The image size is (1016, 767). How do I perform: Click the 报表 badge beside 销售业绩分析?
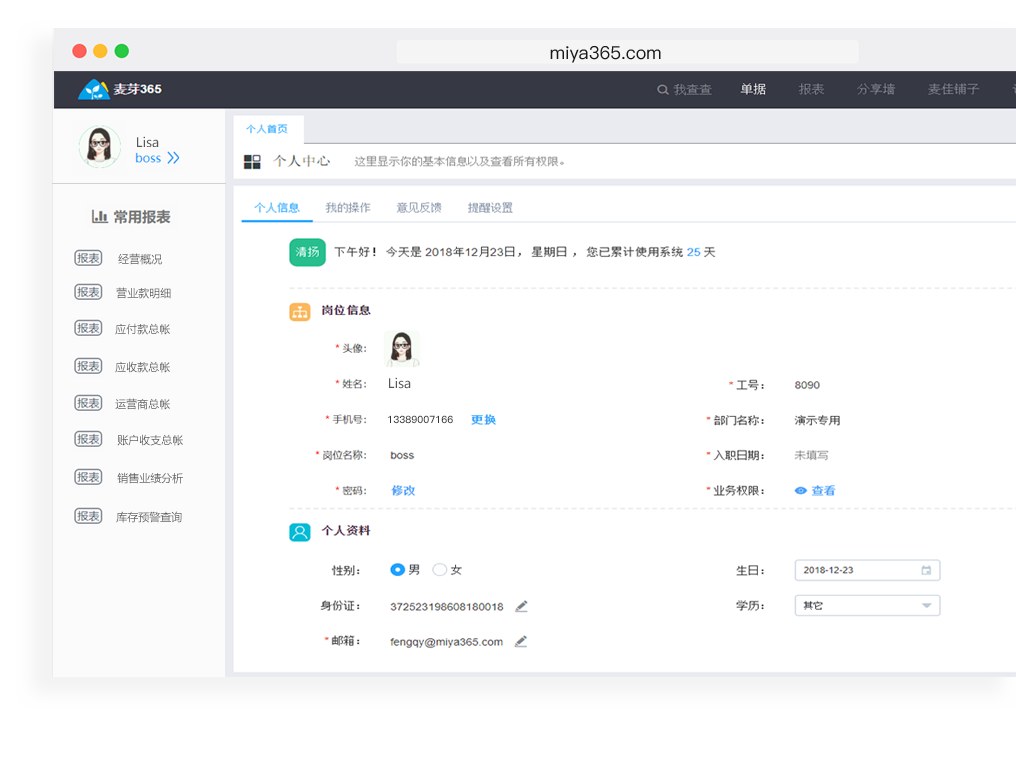pos(88,477)
